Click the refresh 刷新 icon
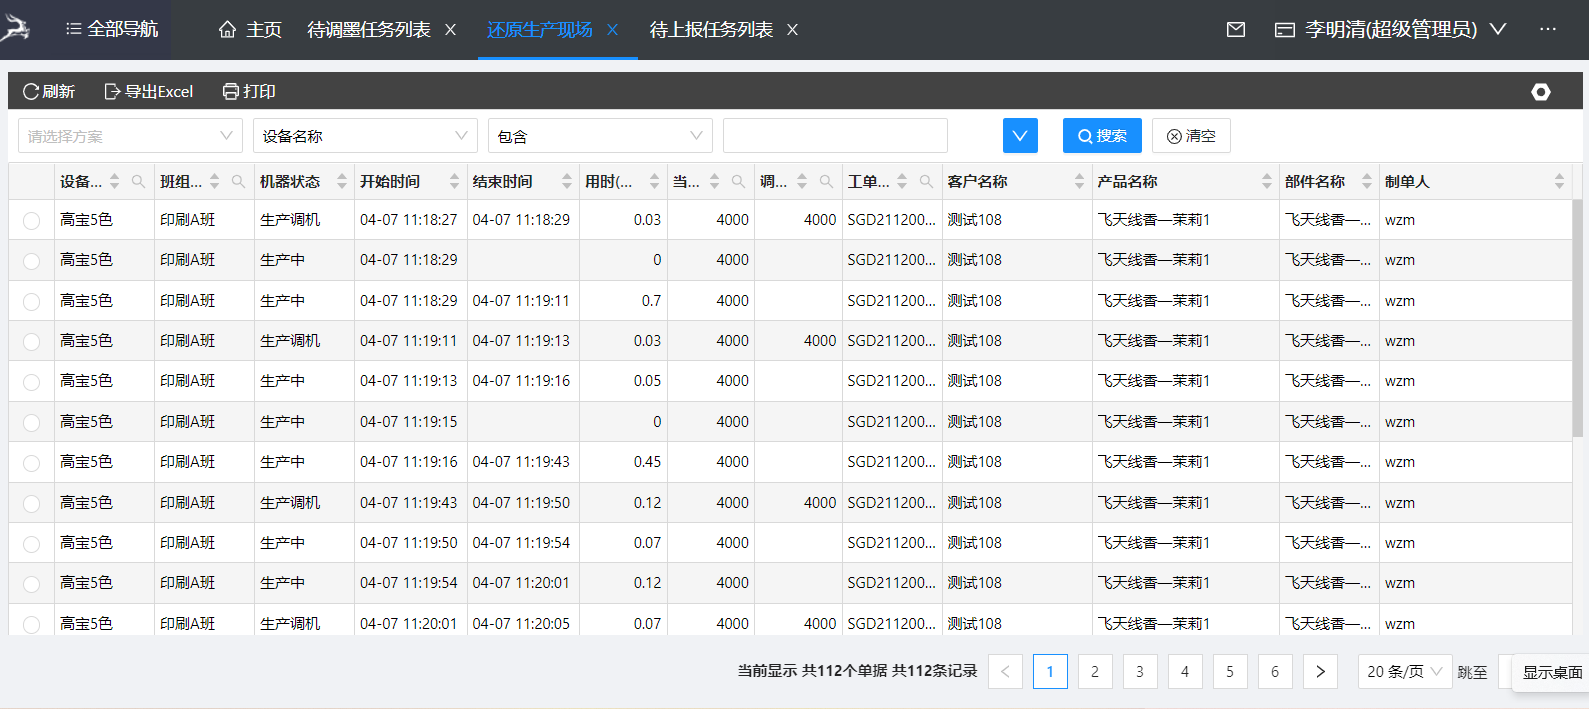Screen dimensions: 1589x709 (x=31, y=92)
